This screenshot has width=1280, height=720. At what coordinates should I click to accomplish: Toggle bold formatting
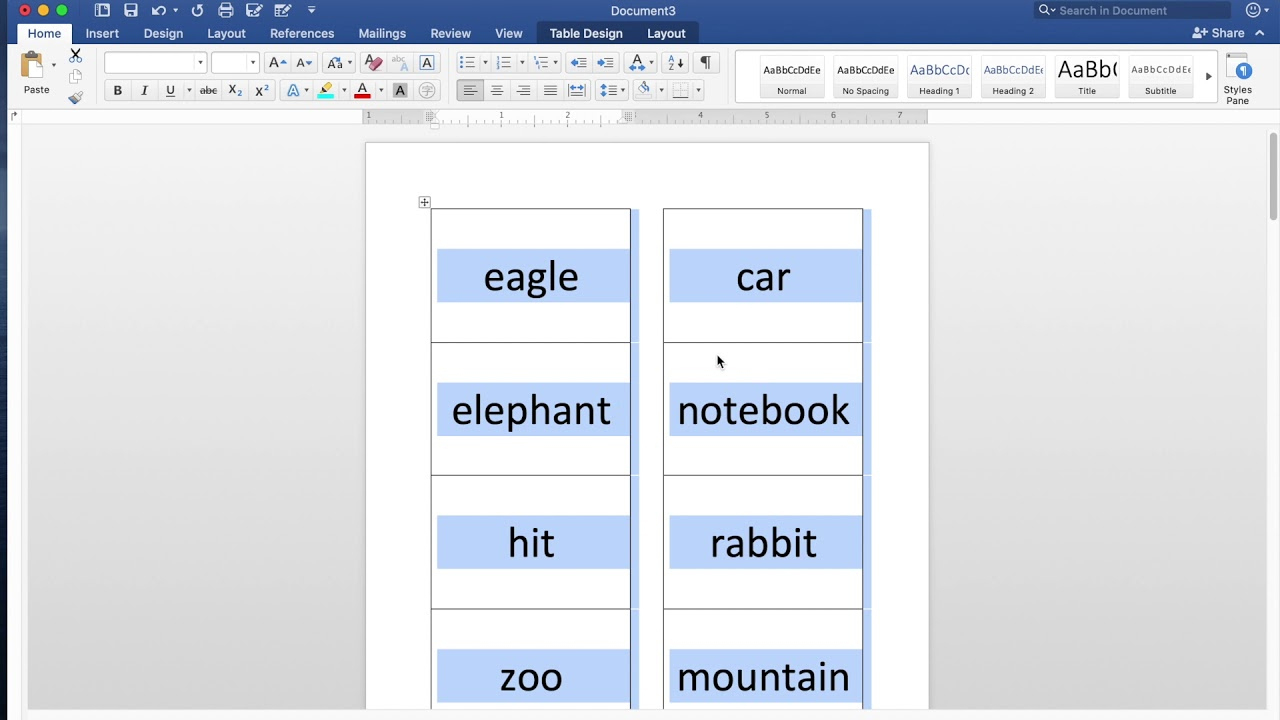click(117, 90)
